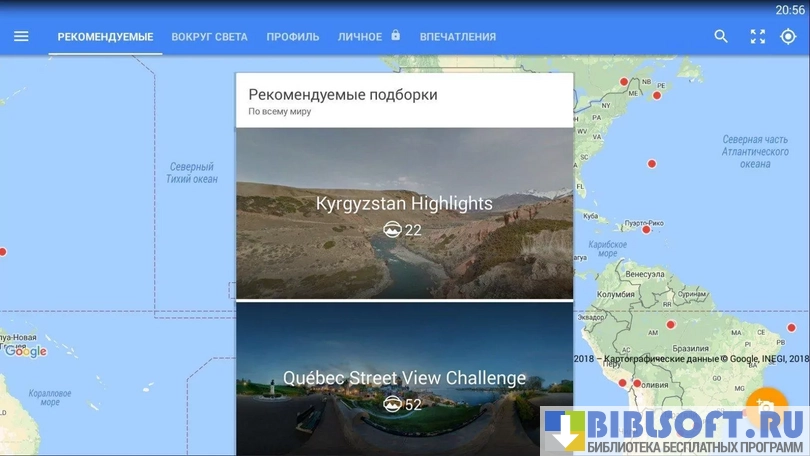This screenshot has width=810, height=456.
Task: Check the clock showing 20:56
Action: pos(789,10)
